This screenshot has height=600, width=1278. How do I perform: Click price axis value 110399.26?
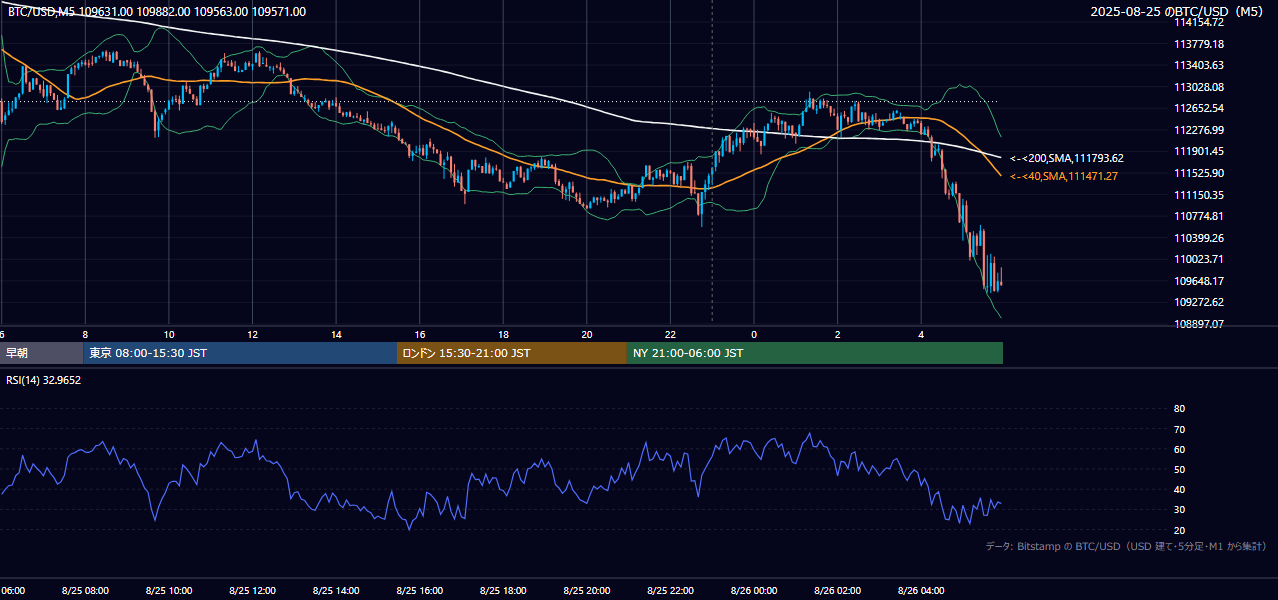tap(1199, 238)
